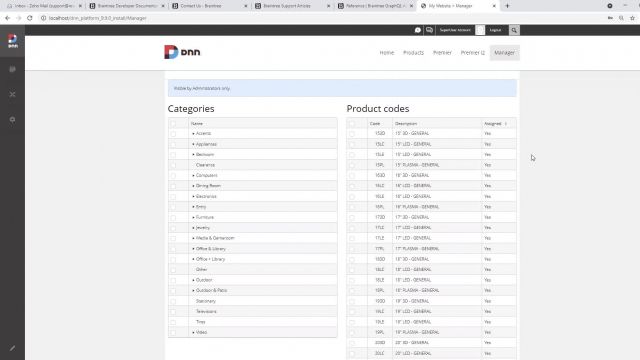Screen dimensions: 640x360
Task: Open the site search magnifier icon
Action: tap(514, 30)
